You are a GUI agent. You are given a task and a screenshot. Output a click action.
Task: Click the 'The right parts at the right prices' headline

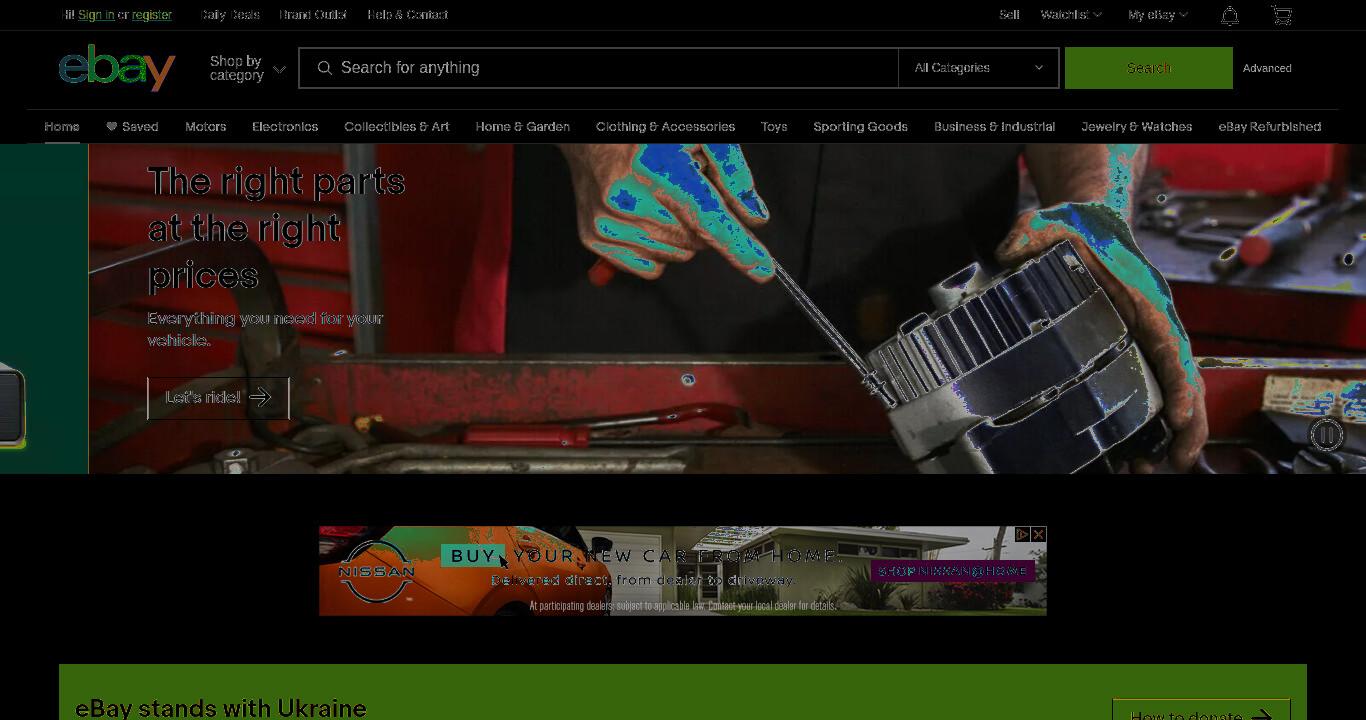pyautogui.click(x=276, y=228)
